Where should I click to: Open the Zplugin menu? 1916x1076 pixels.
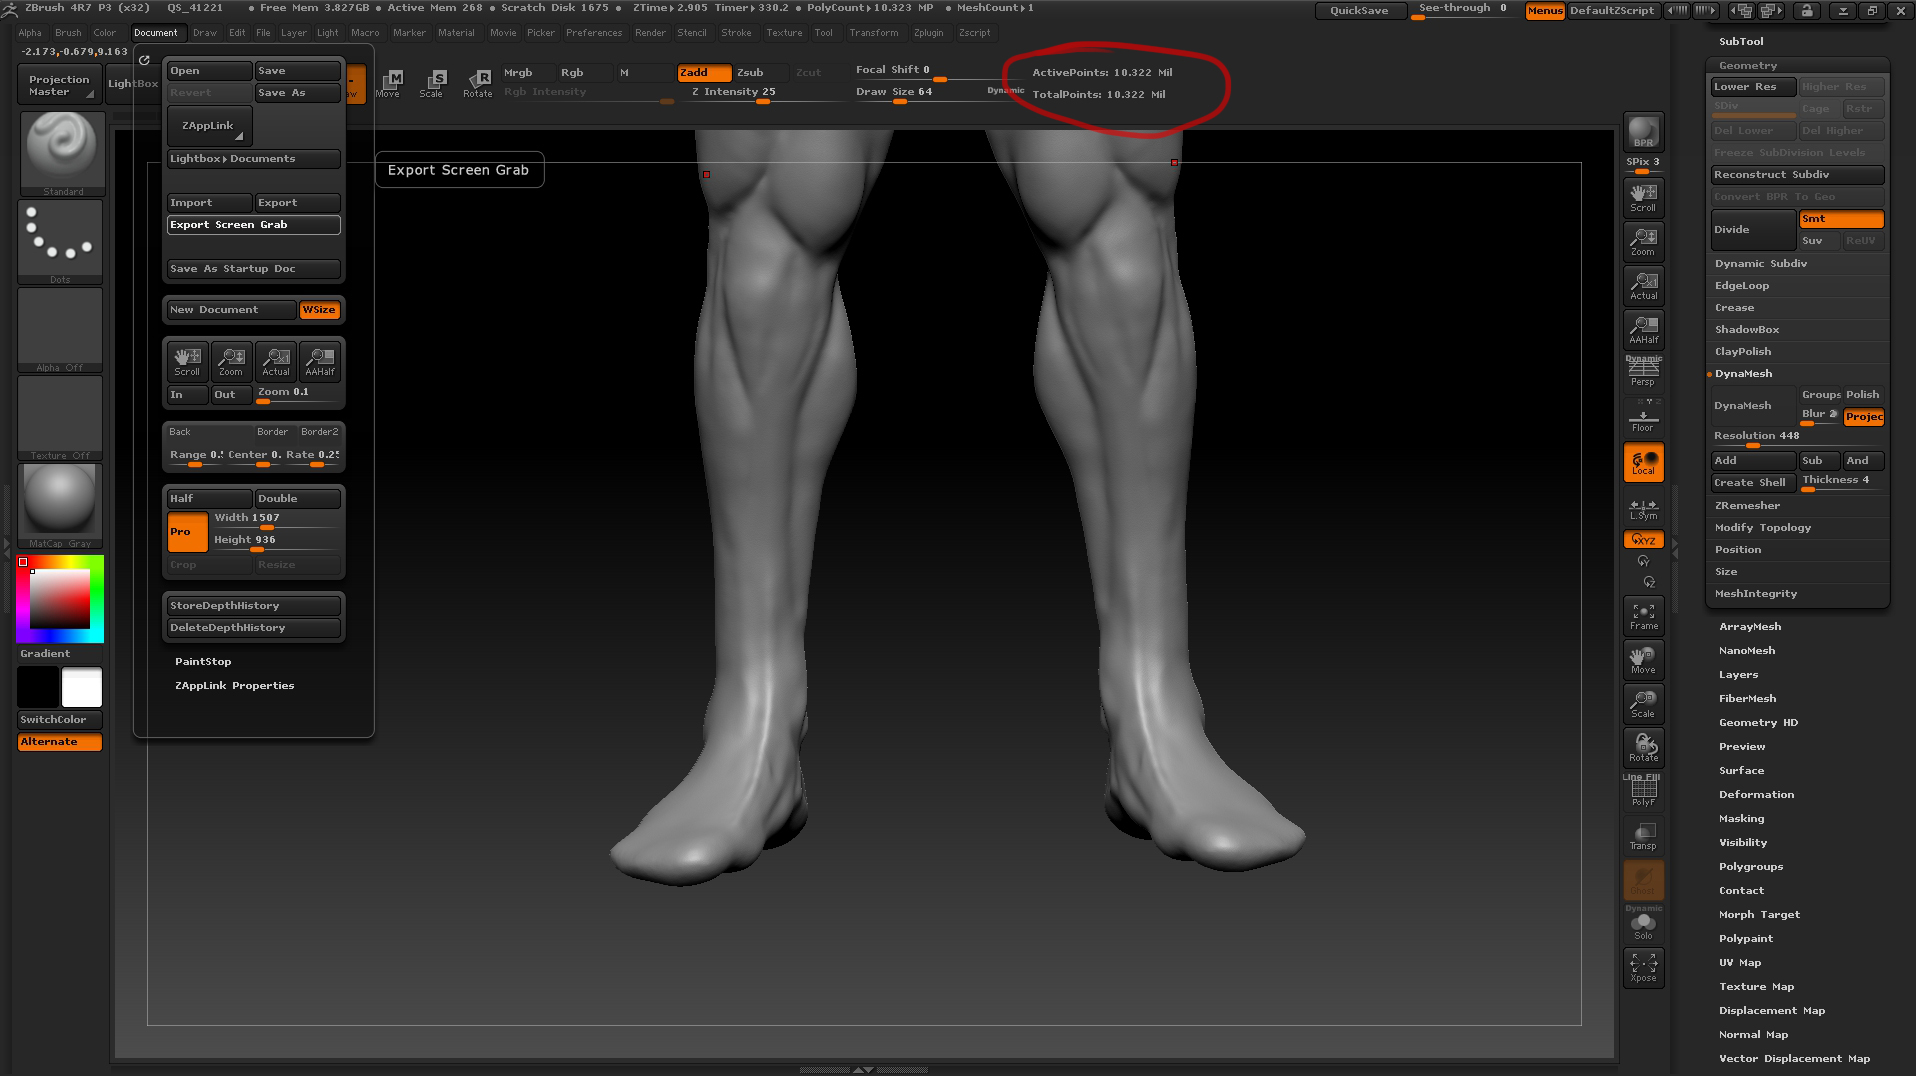(x=928, y=33)
